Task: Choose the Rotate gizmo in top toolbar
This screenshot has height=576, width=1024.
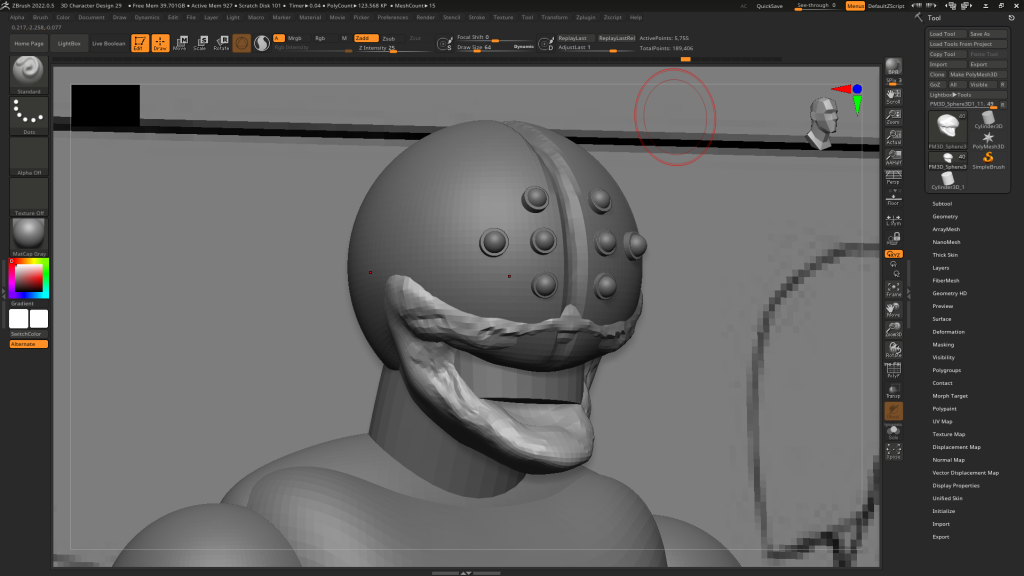Action: pyautogui.click(x=221, y=43)
